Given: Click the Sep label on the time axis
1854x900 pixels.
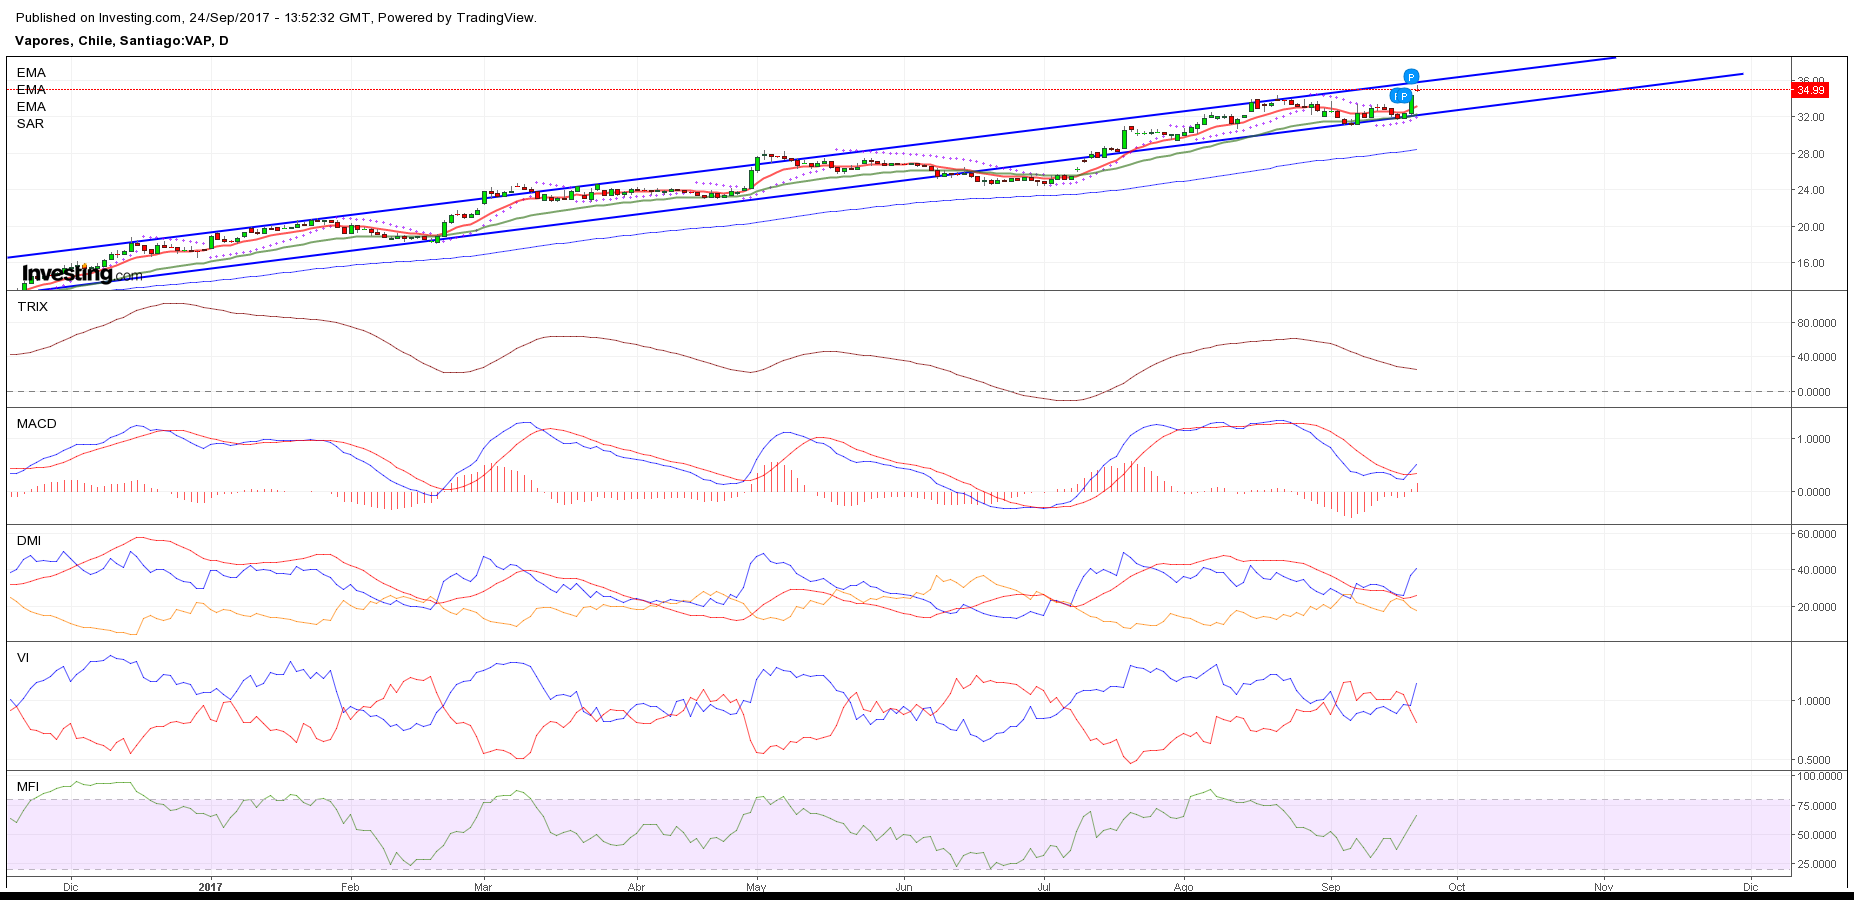Looking at the screenshot, I should pyautogui.click(x=1331, y=887).
